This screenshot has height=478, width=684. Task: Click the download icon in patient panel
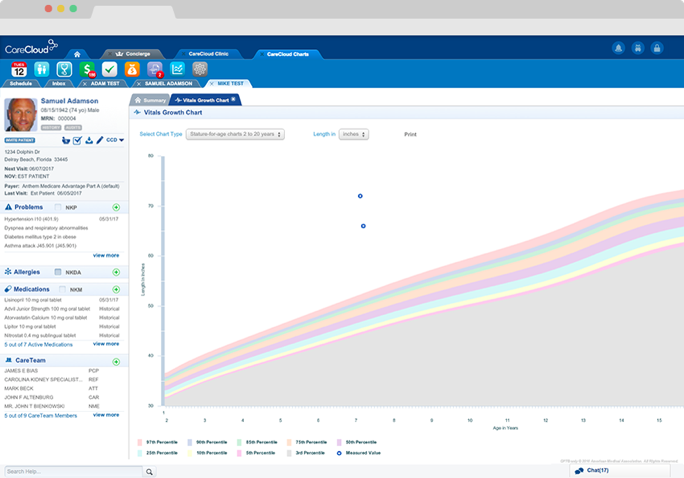click(89, 140)
